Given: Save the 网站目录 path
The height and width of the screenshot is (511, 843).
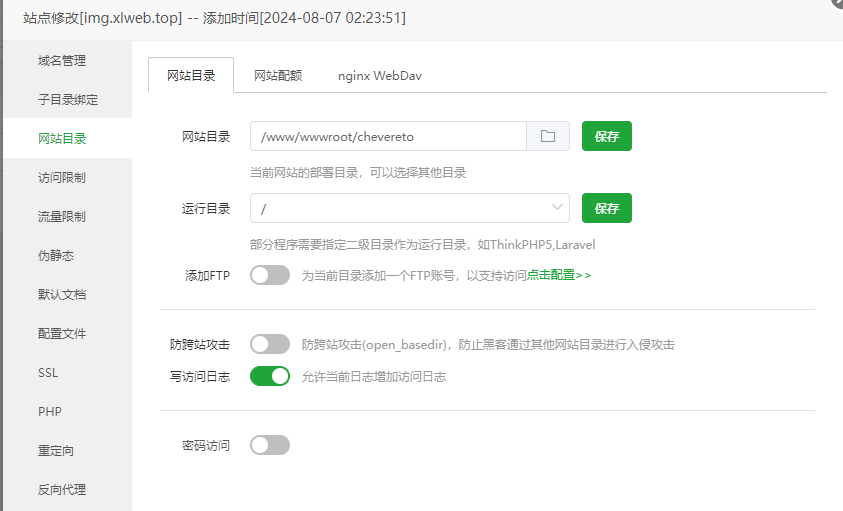Looking at the screenshot, I should coord(606,137).
